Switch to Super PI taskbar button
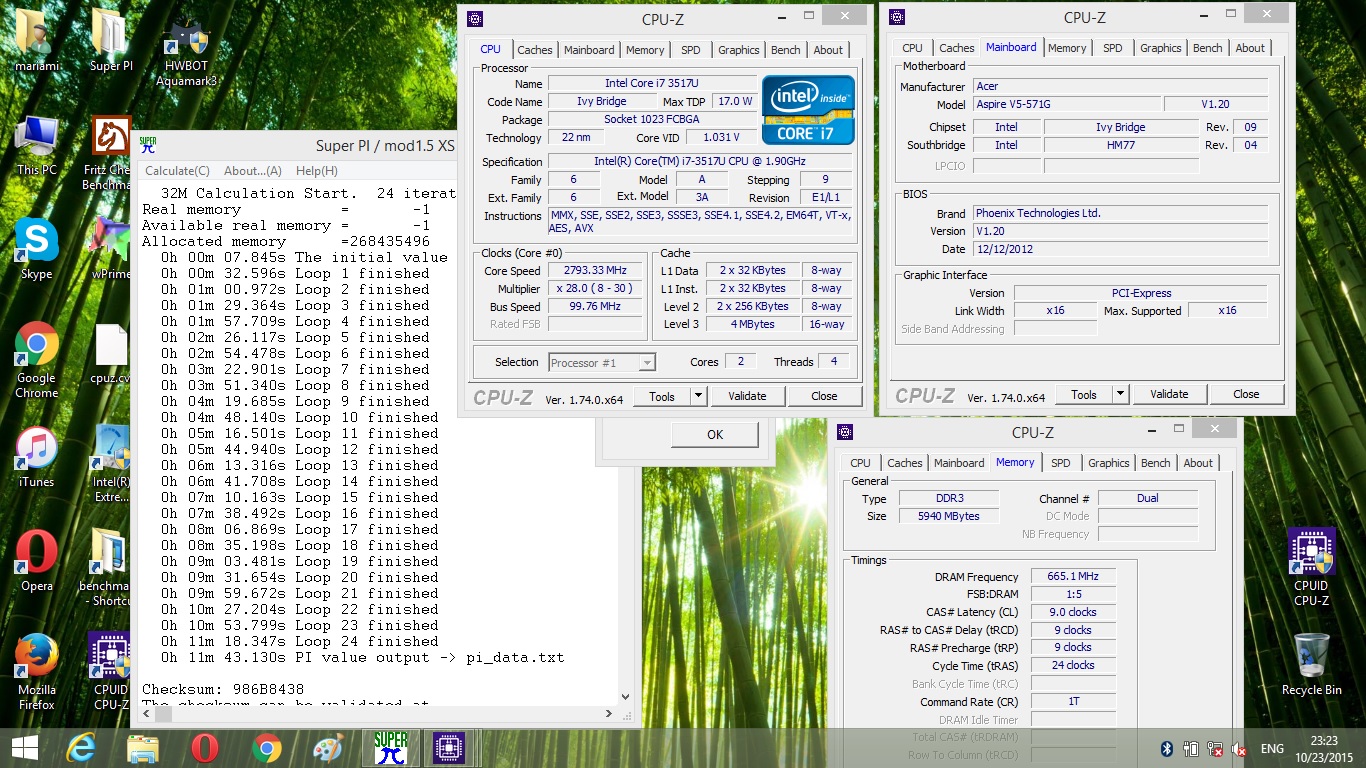The image size is (1366, 768). point(390,748)
